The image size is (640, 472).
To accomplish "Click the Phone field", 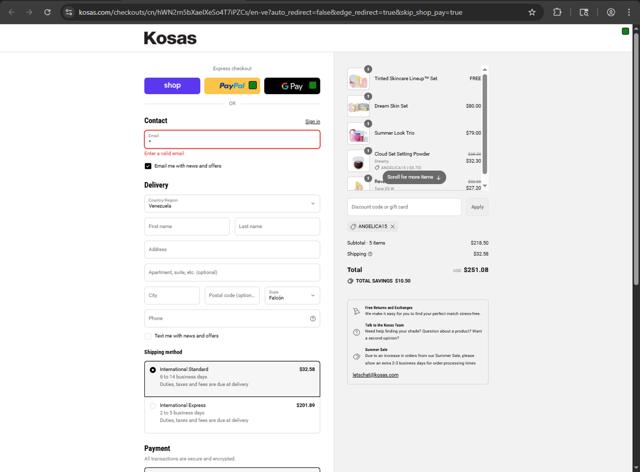I will point(232,318).
